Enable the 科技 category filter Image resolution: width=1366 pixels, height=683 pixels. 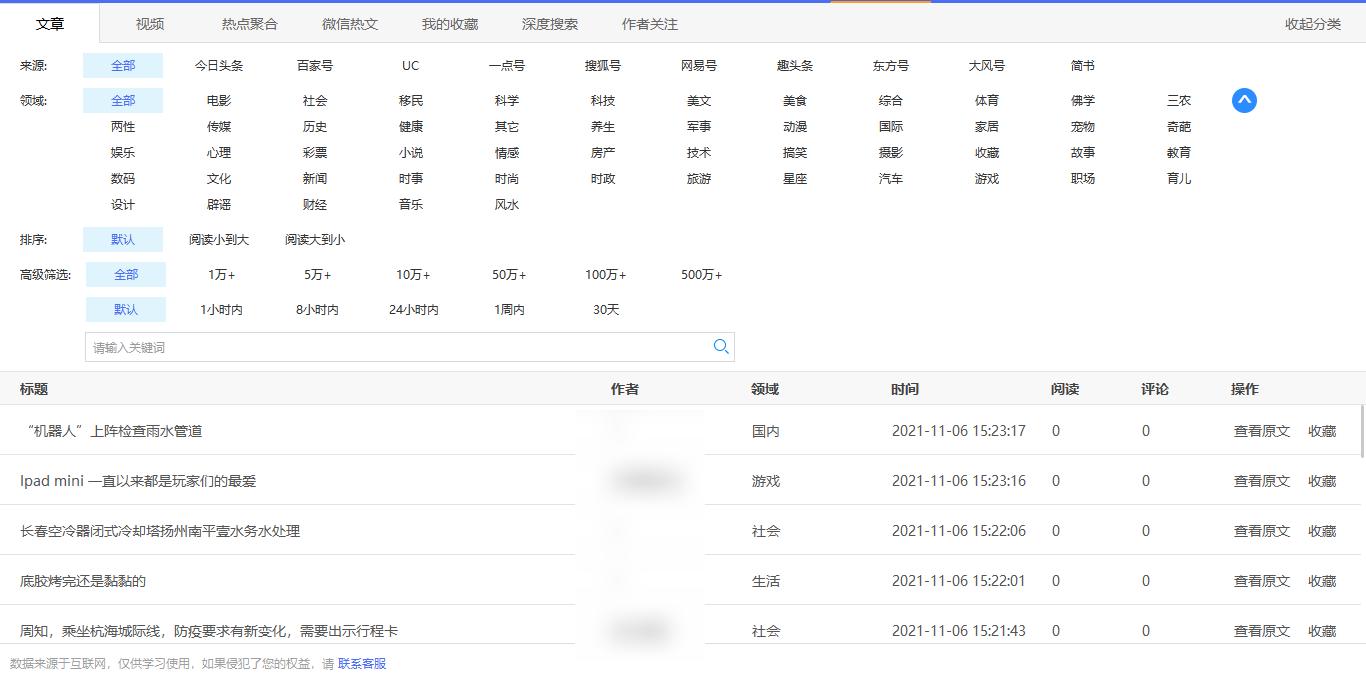tap(603, 100)
